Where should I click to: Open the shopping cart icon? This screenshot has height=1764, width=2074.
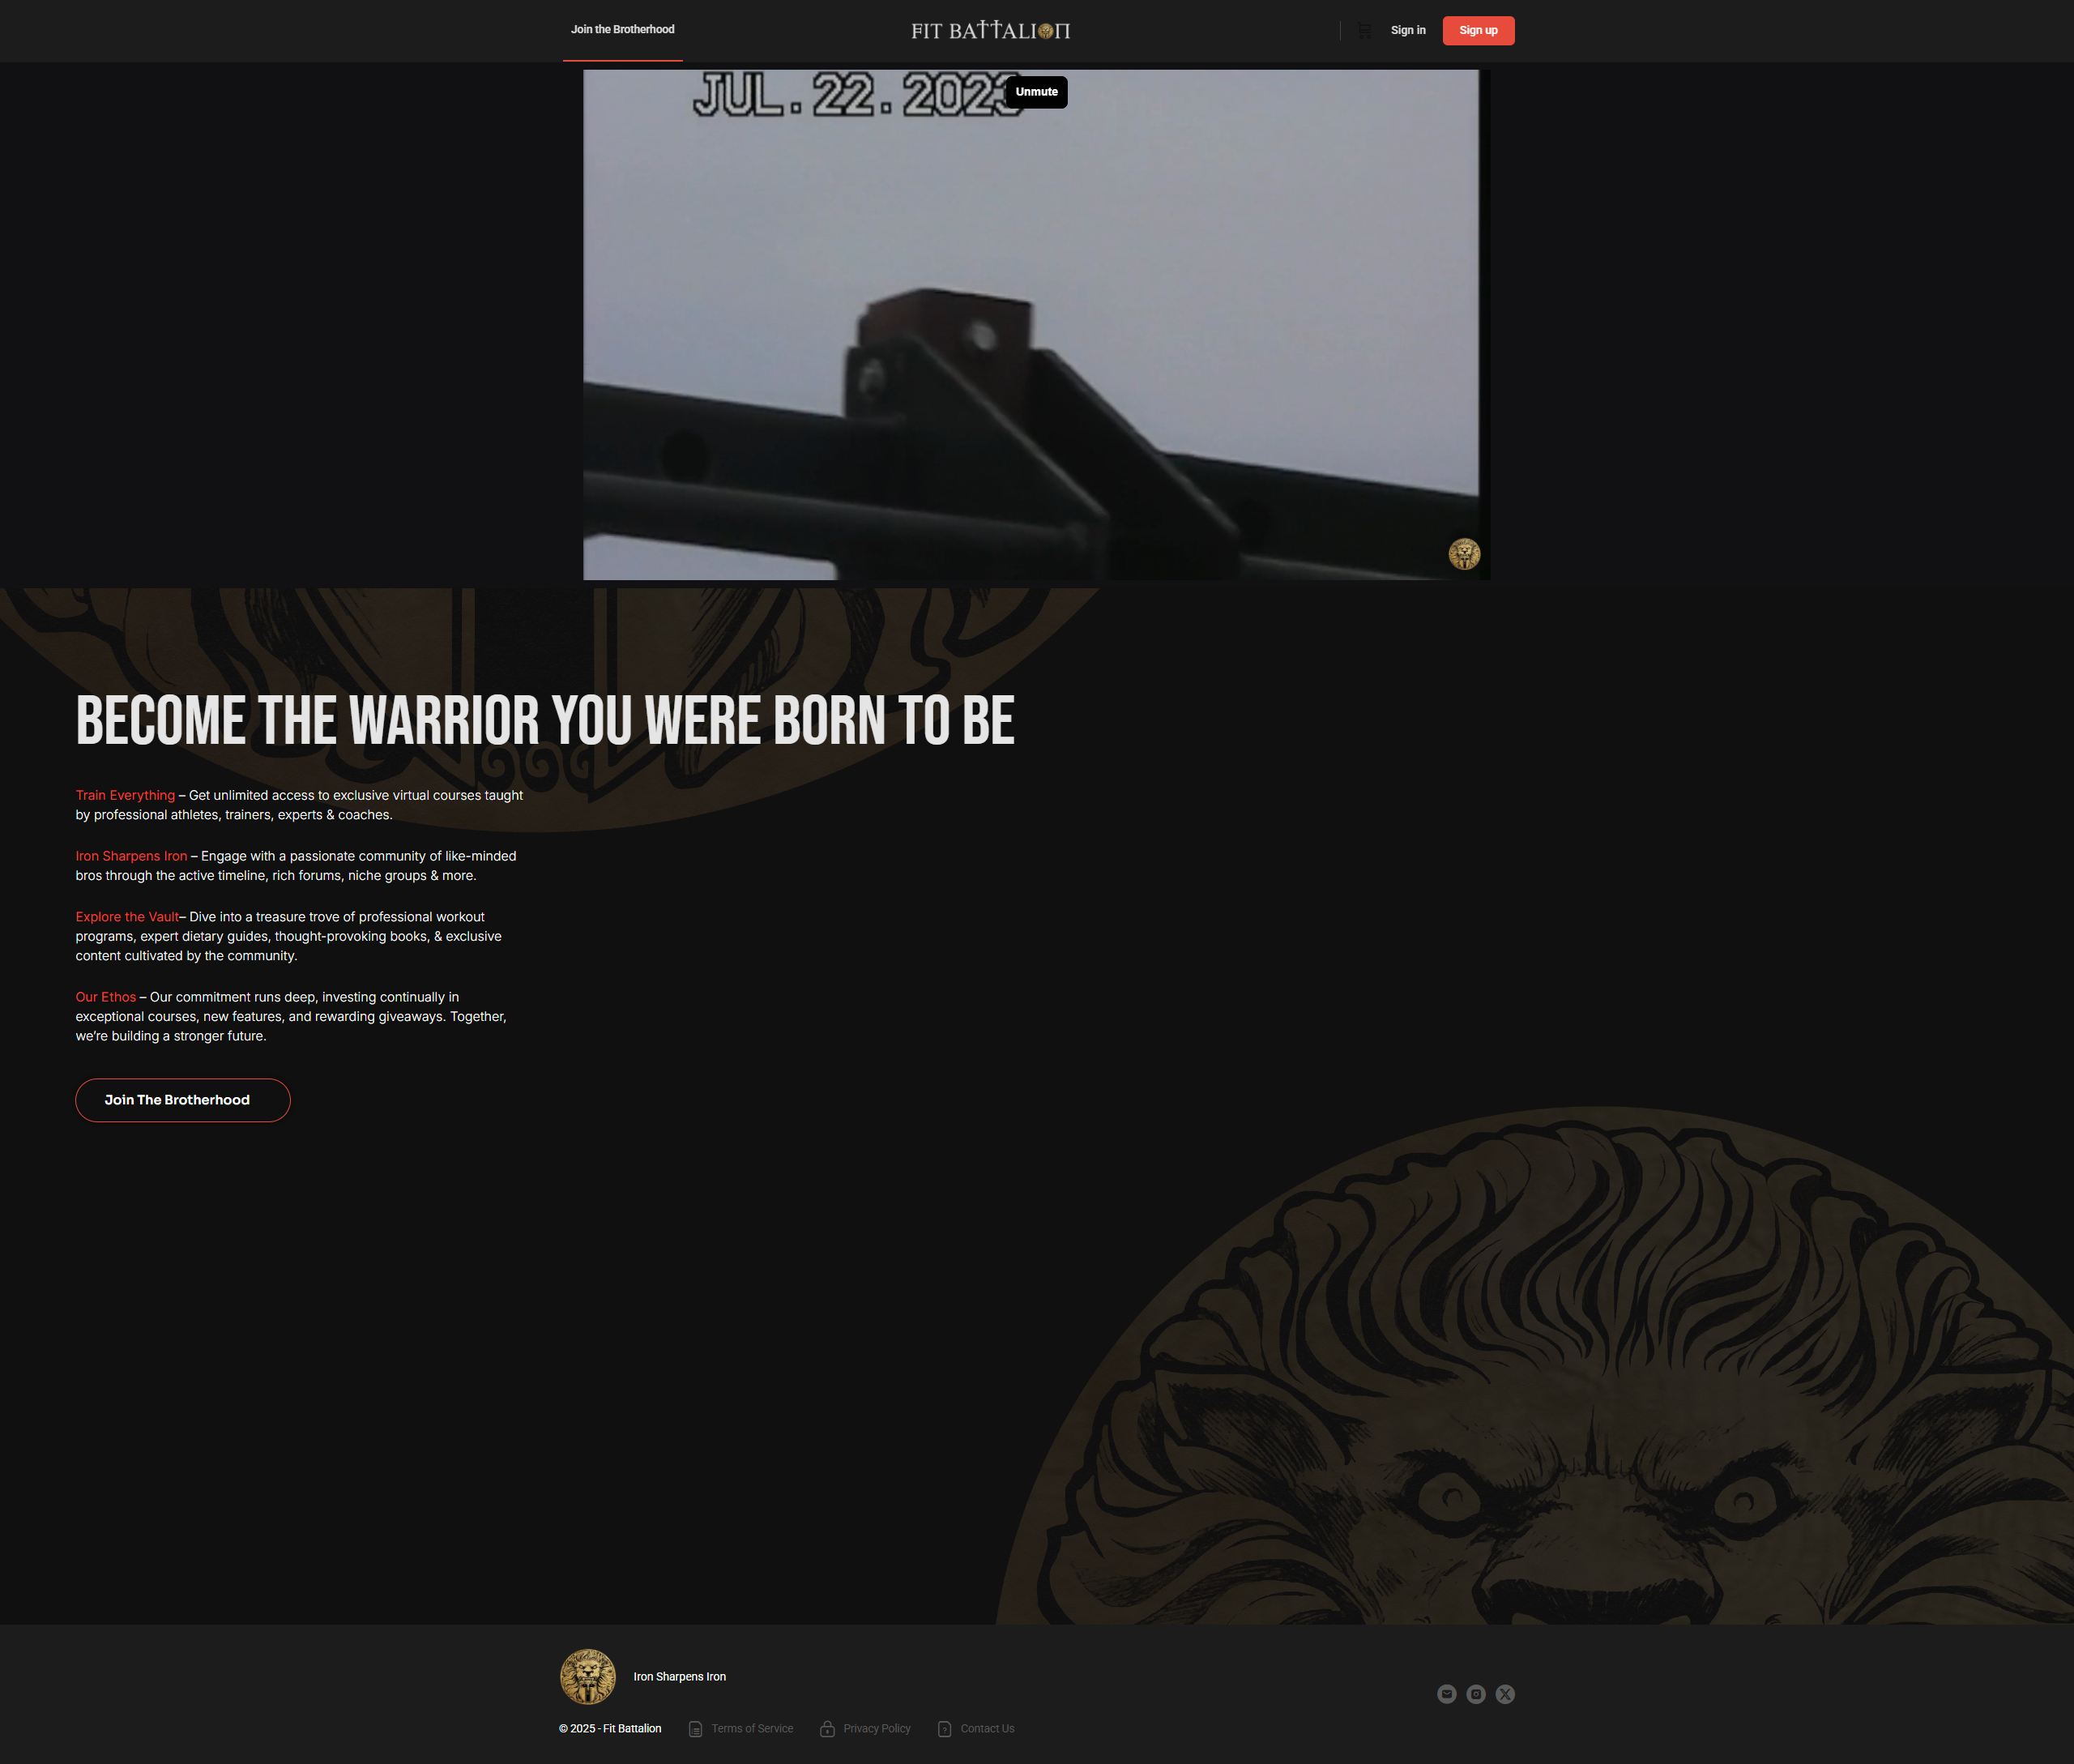click(x=1364, y=31)
